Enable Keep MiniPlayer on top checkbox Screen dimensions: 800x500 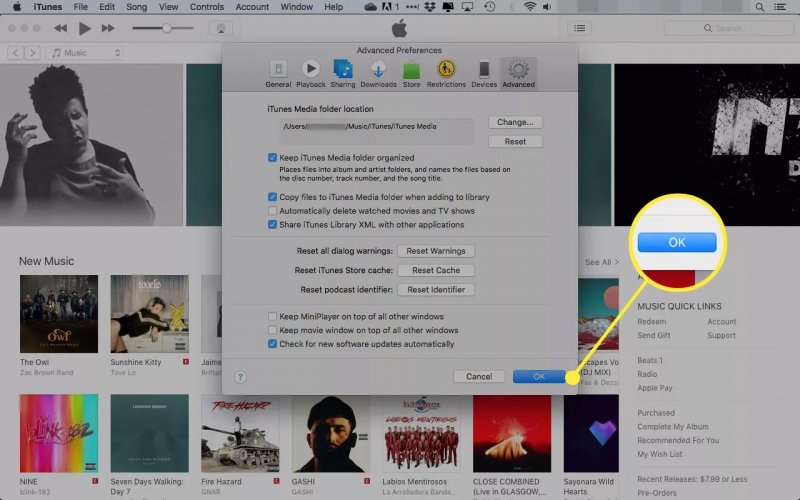272,316
